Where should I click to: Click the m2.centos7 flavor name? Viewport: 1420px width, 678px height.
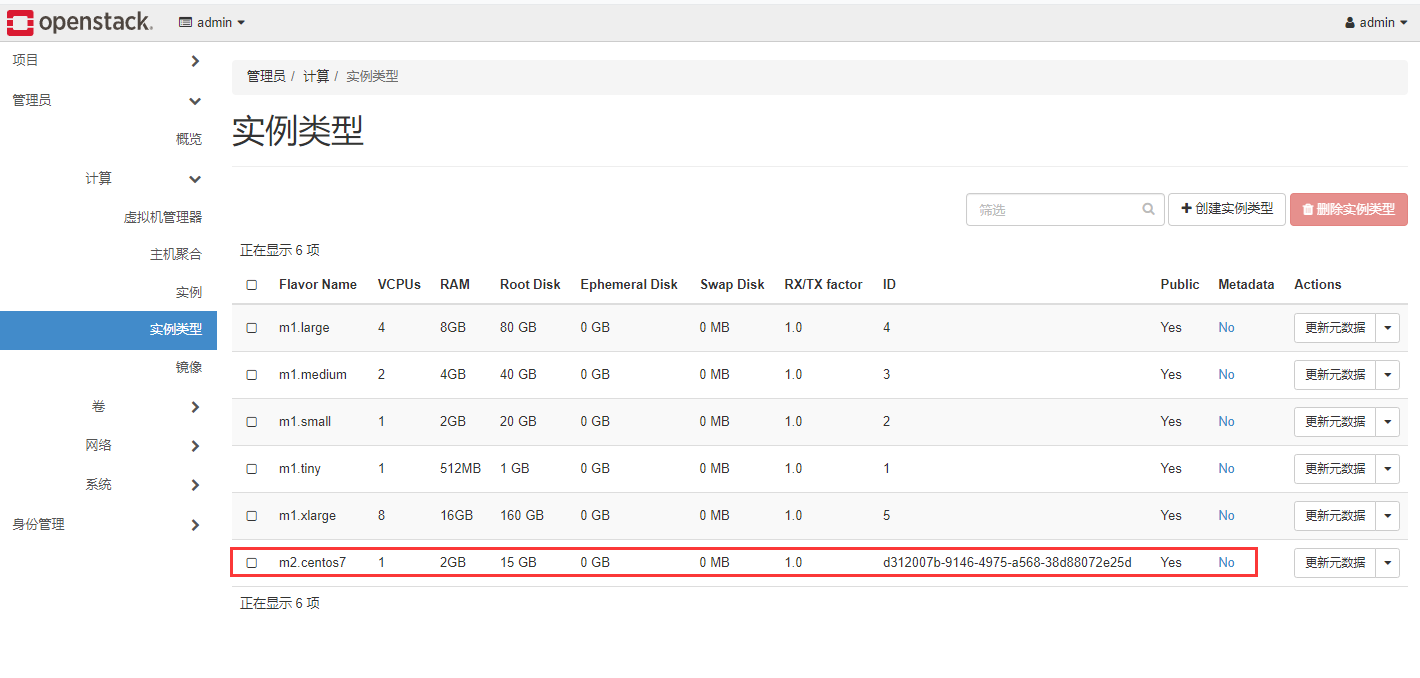pos(312,563)
